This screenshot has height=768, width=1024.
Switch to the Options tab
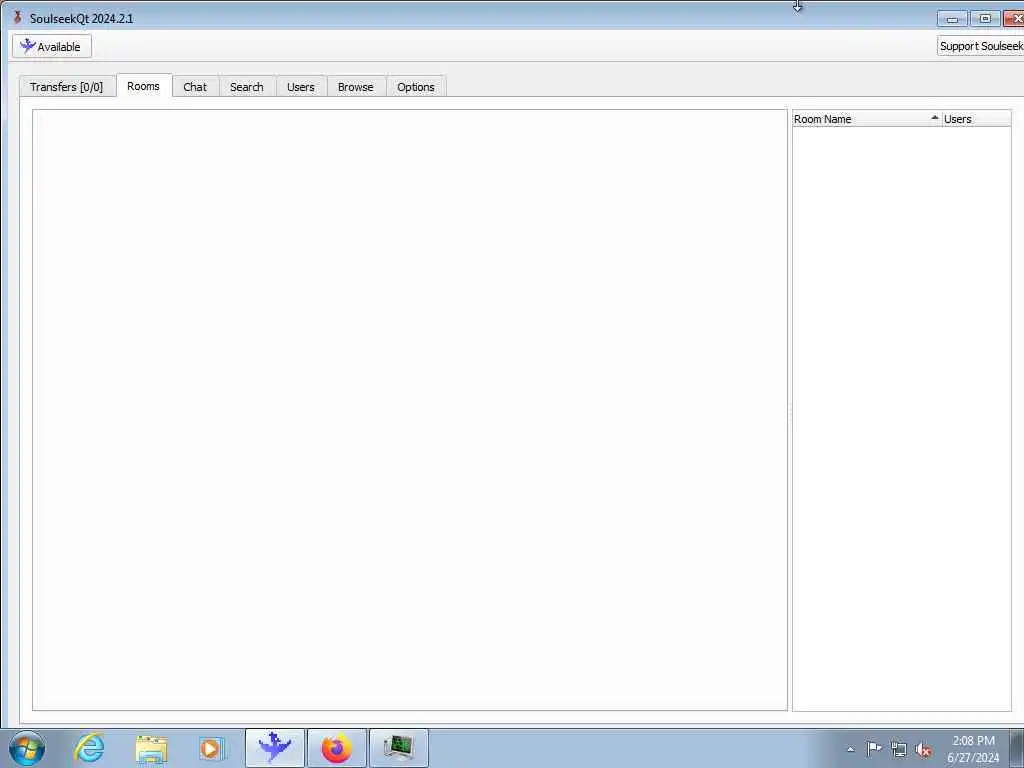(x=416, y=87)
